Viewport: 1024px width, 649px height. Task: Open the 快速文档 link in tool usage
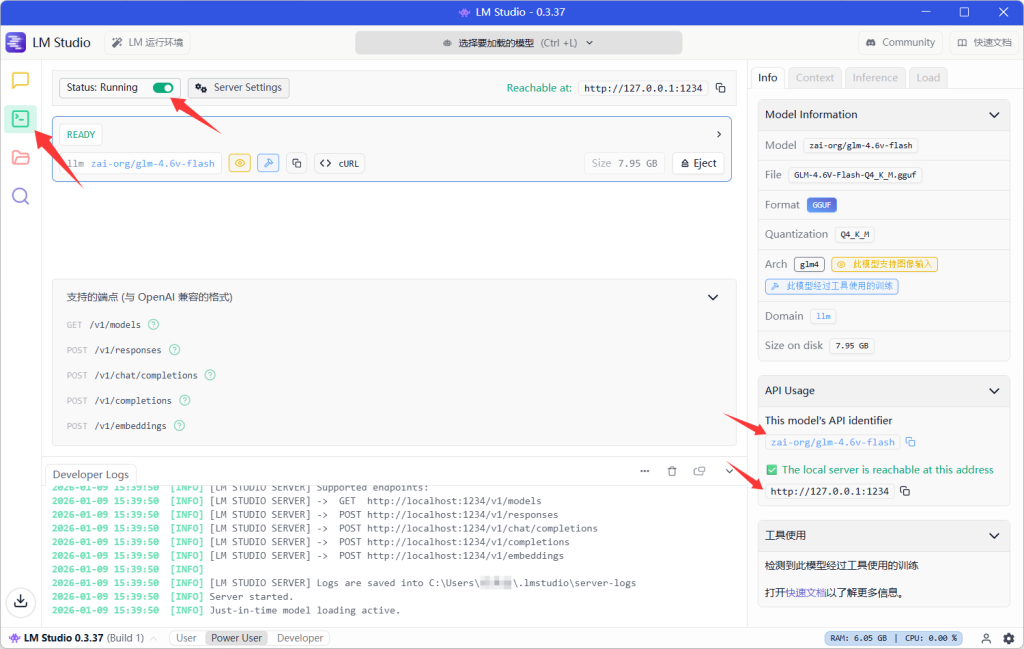[806, 592]
